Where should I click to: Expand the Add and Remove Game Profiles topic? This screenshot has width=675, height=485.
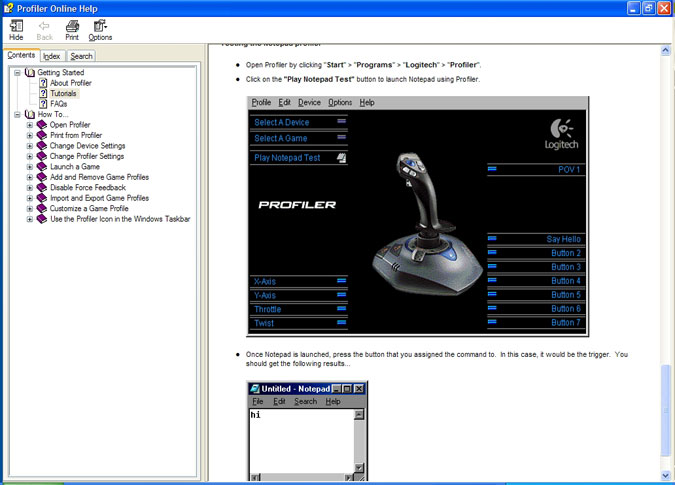30,177
